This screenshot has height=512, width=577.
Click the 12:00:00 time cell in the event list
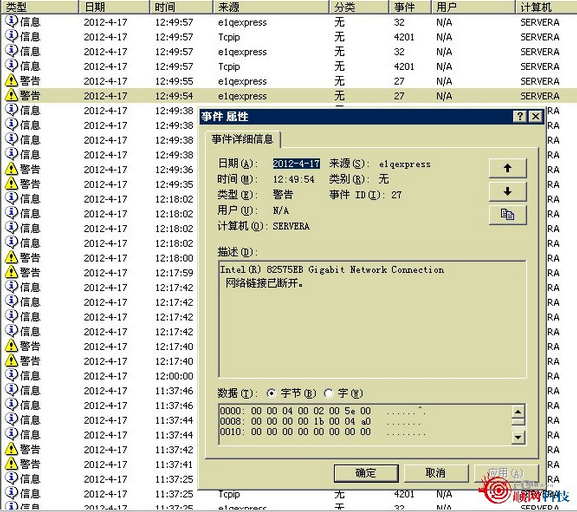point(174,376)
